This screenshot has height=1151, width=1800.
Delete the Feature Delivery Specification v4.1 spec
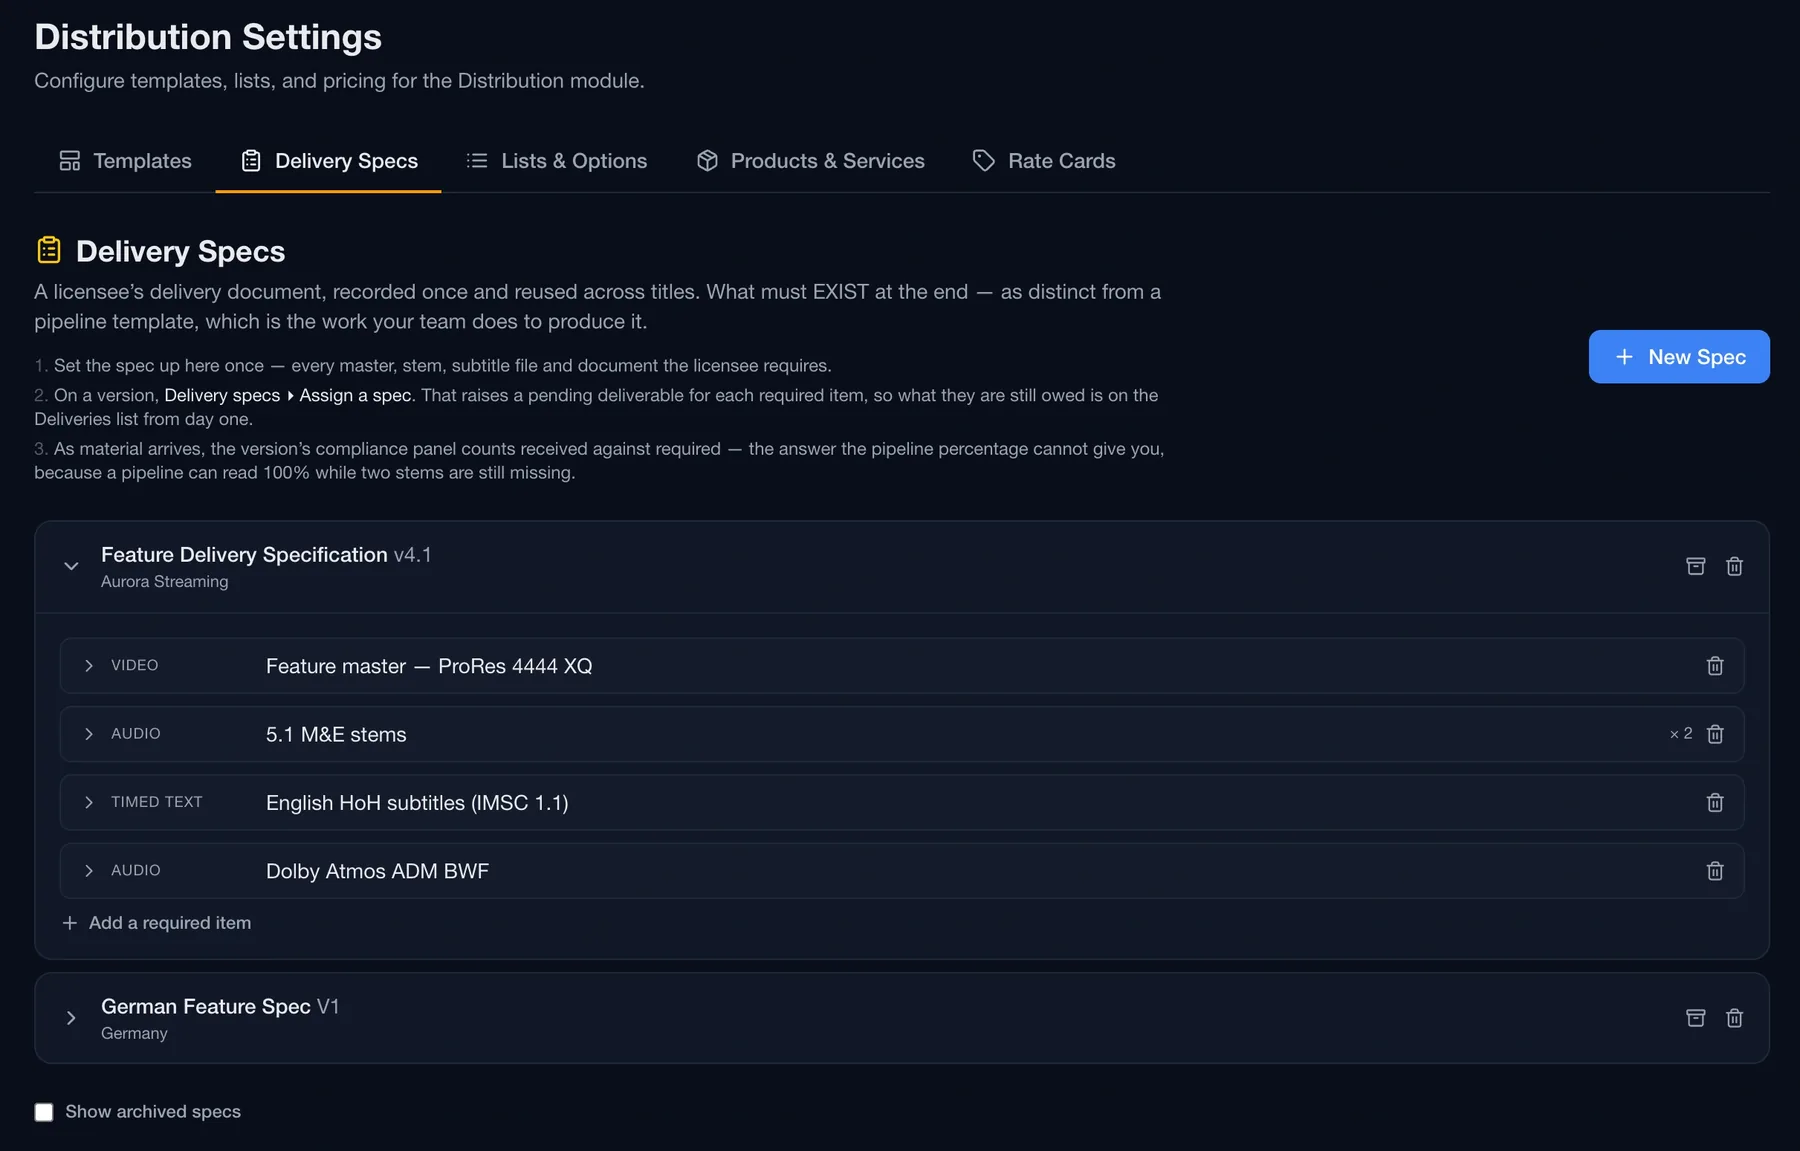coord(1734,566)
